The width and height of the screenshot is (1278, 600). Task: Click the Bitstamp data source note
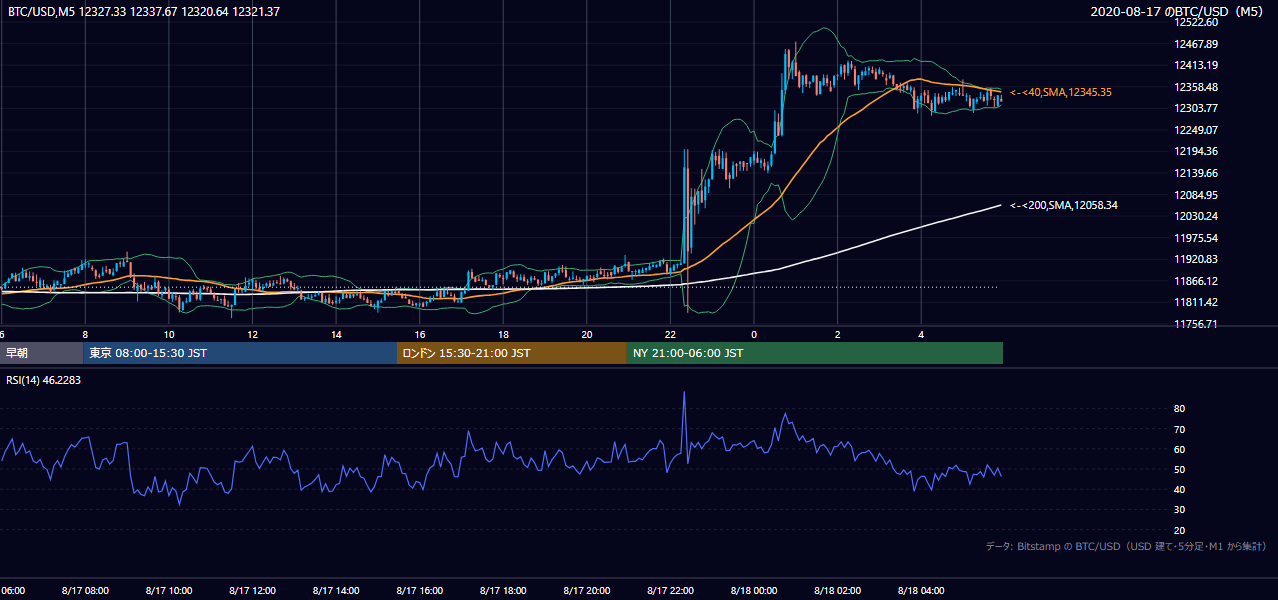click(1126, 546)
